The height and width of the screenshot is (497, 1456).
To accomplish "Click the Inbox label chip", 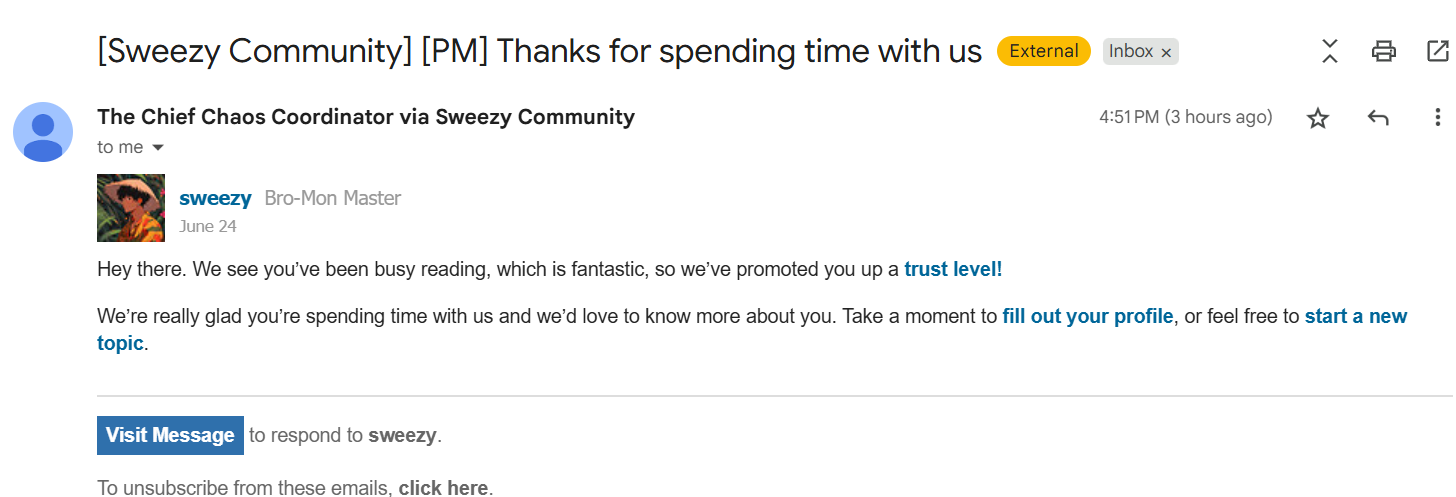I will (1131, 51).
